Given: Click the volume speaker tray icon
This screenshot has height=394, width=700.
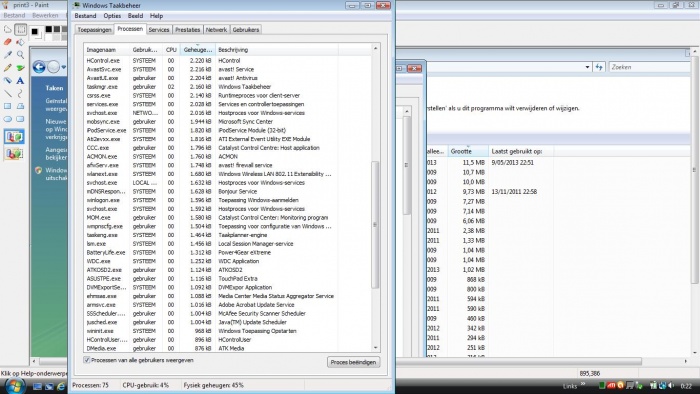Looking at the screenshot, I should click(x=671, y=385).
